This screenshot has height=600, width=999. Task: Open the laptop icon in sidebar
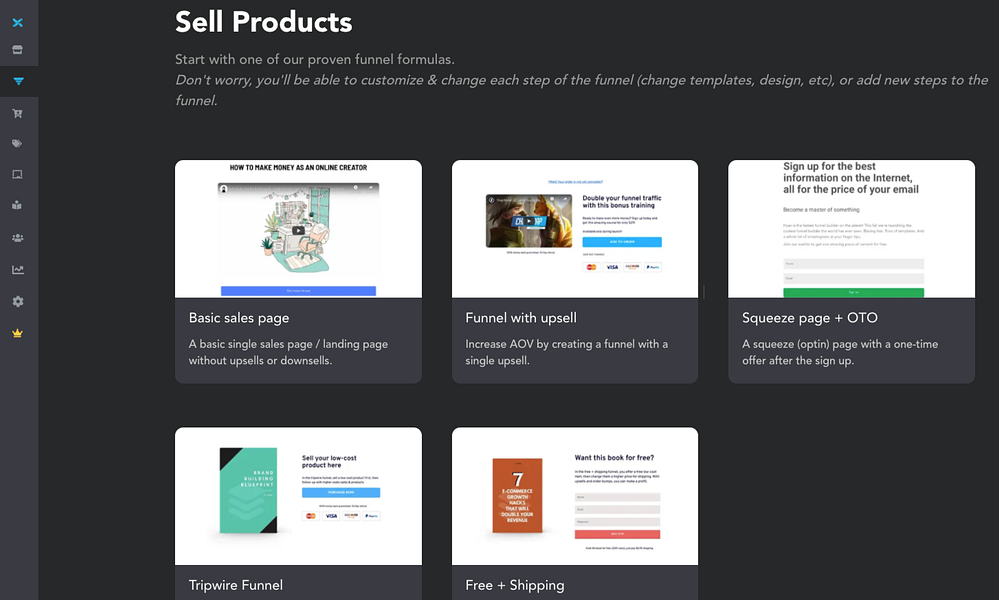[x=18, y=175]
